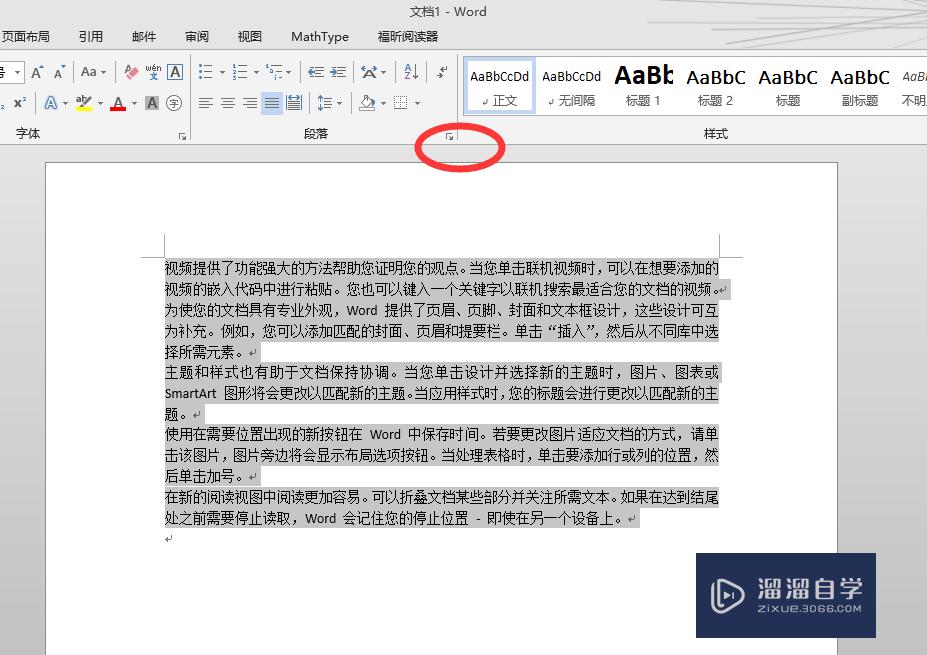Select the Character Border icon
Screen dimensions: 927x655
click(x=175, y=71)
